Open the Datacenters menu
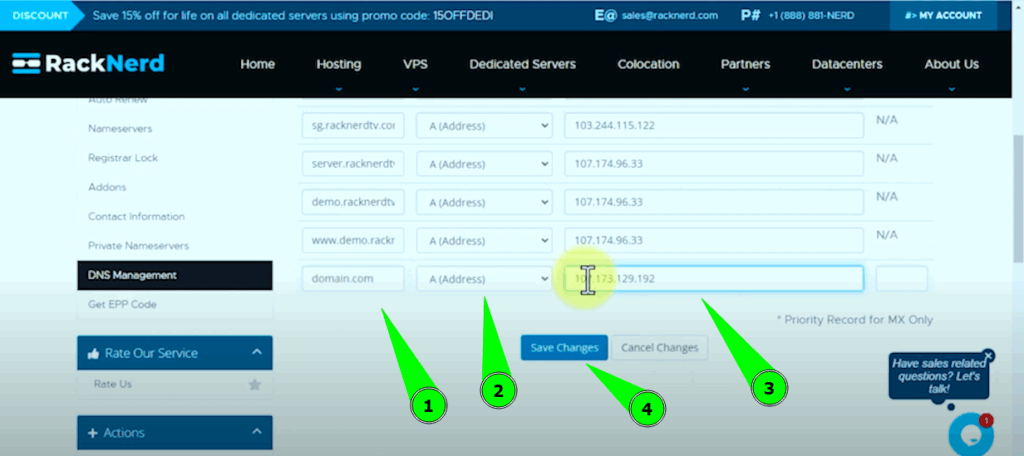 point(847,64)
